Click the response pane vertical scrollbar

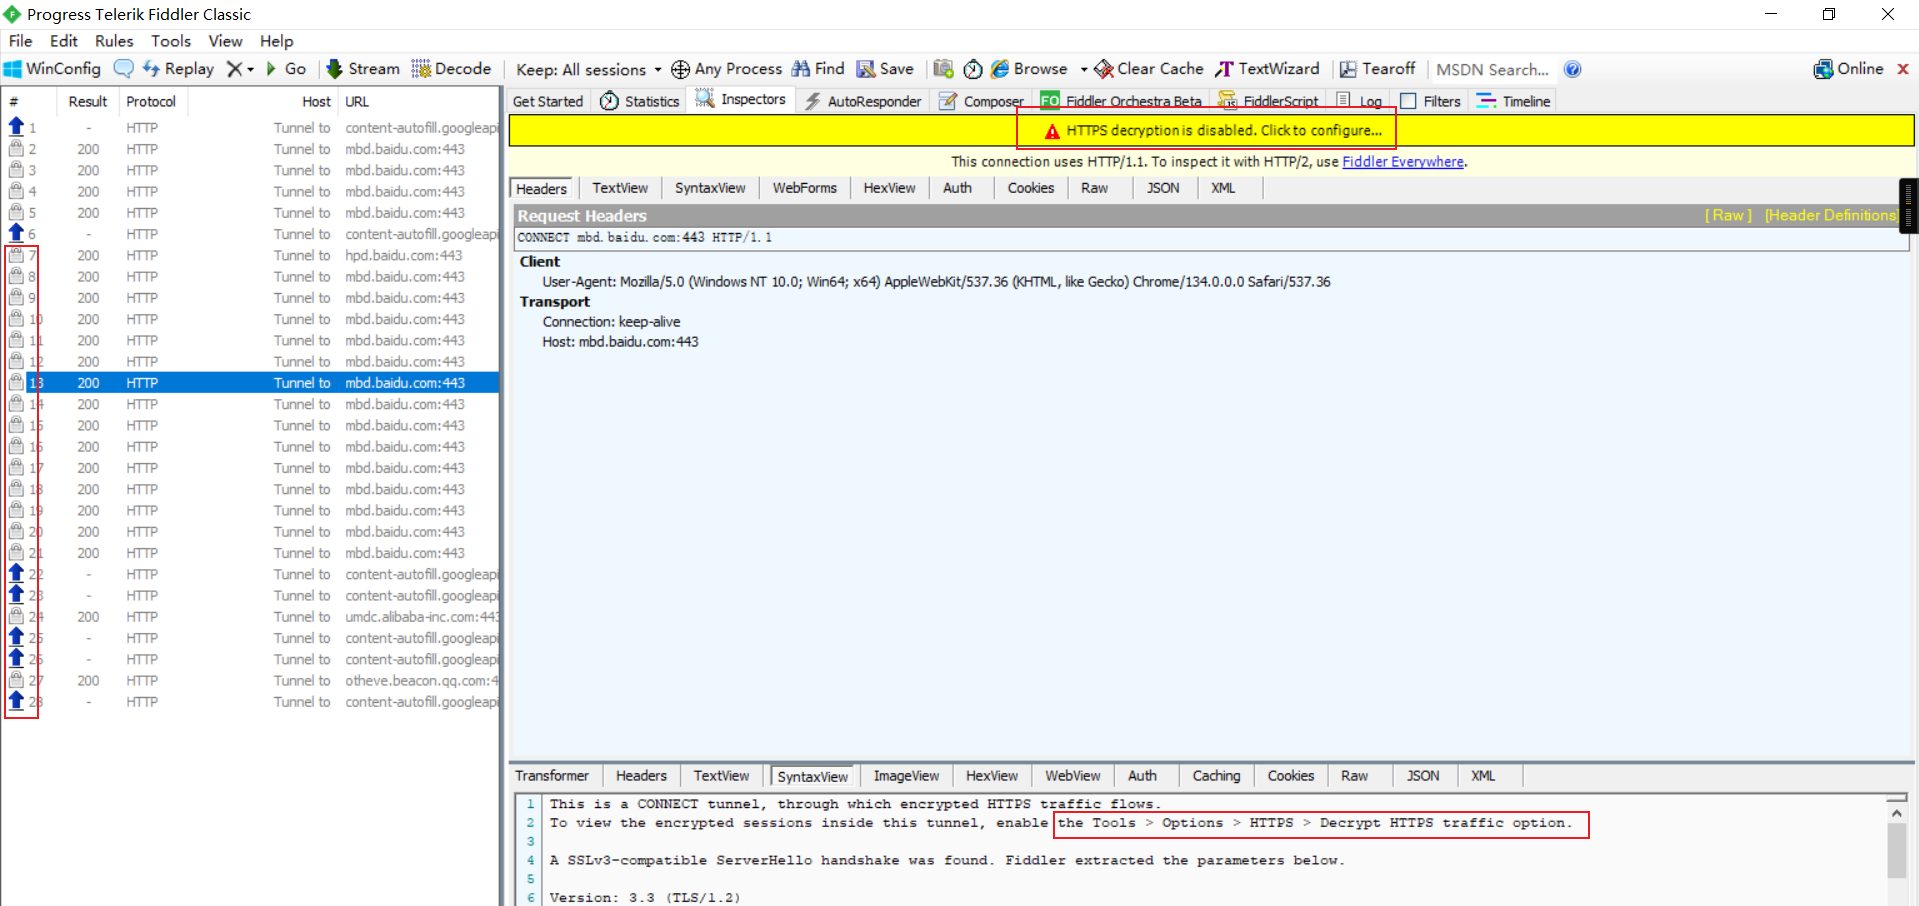tap(1896, 850)
